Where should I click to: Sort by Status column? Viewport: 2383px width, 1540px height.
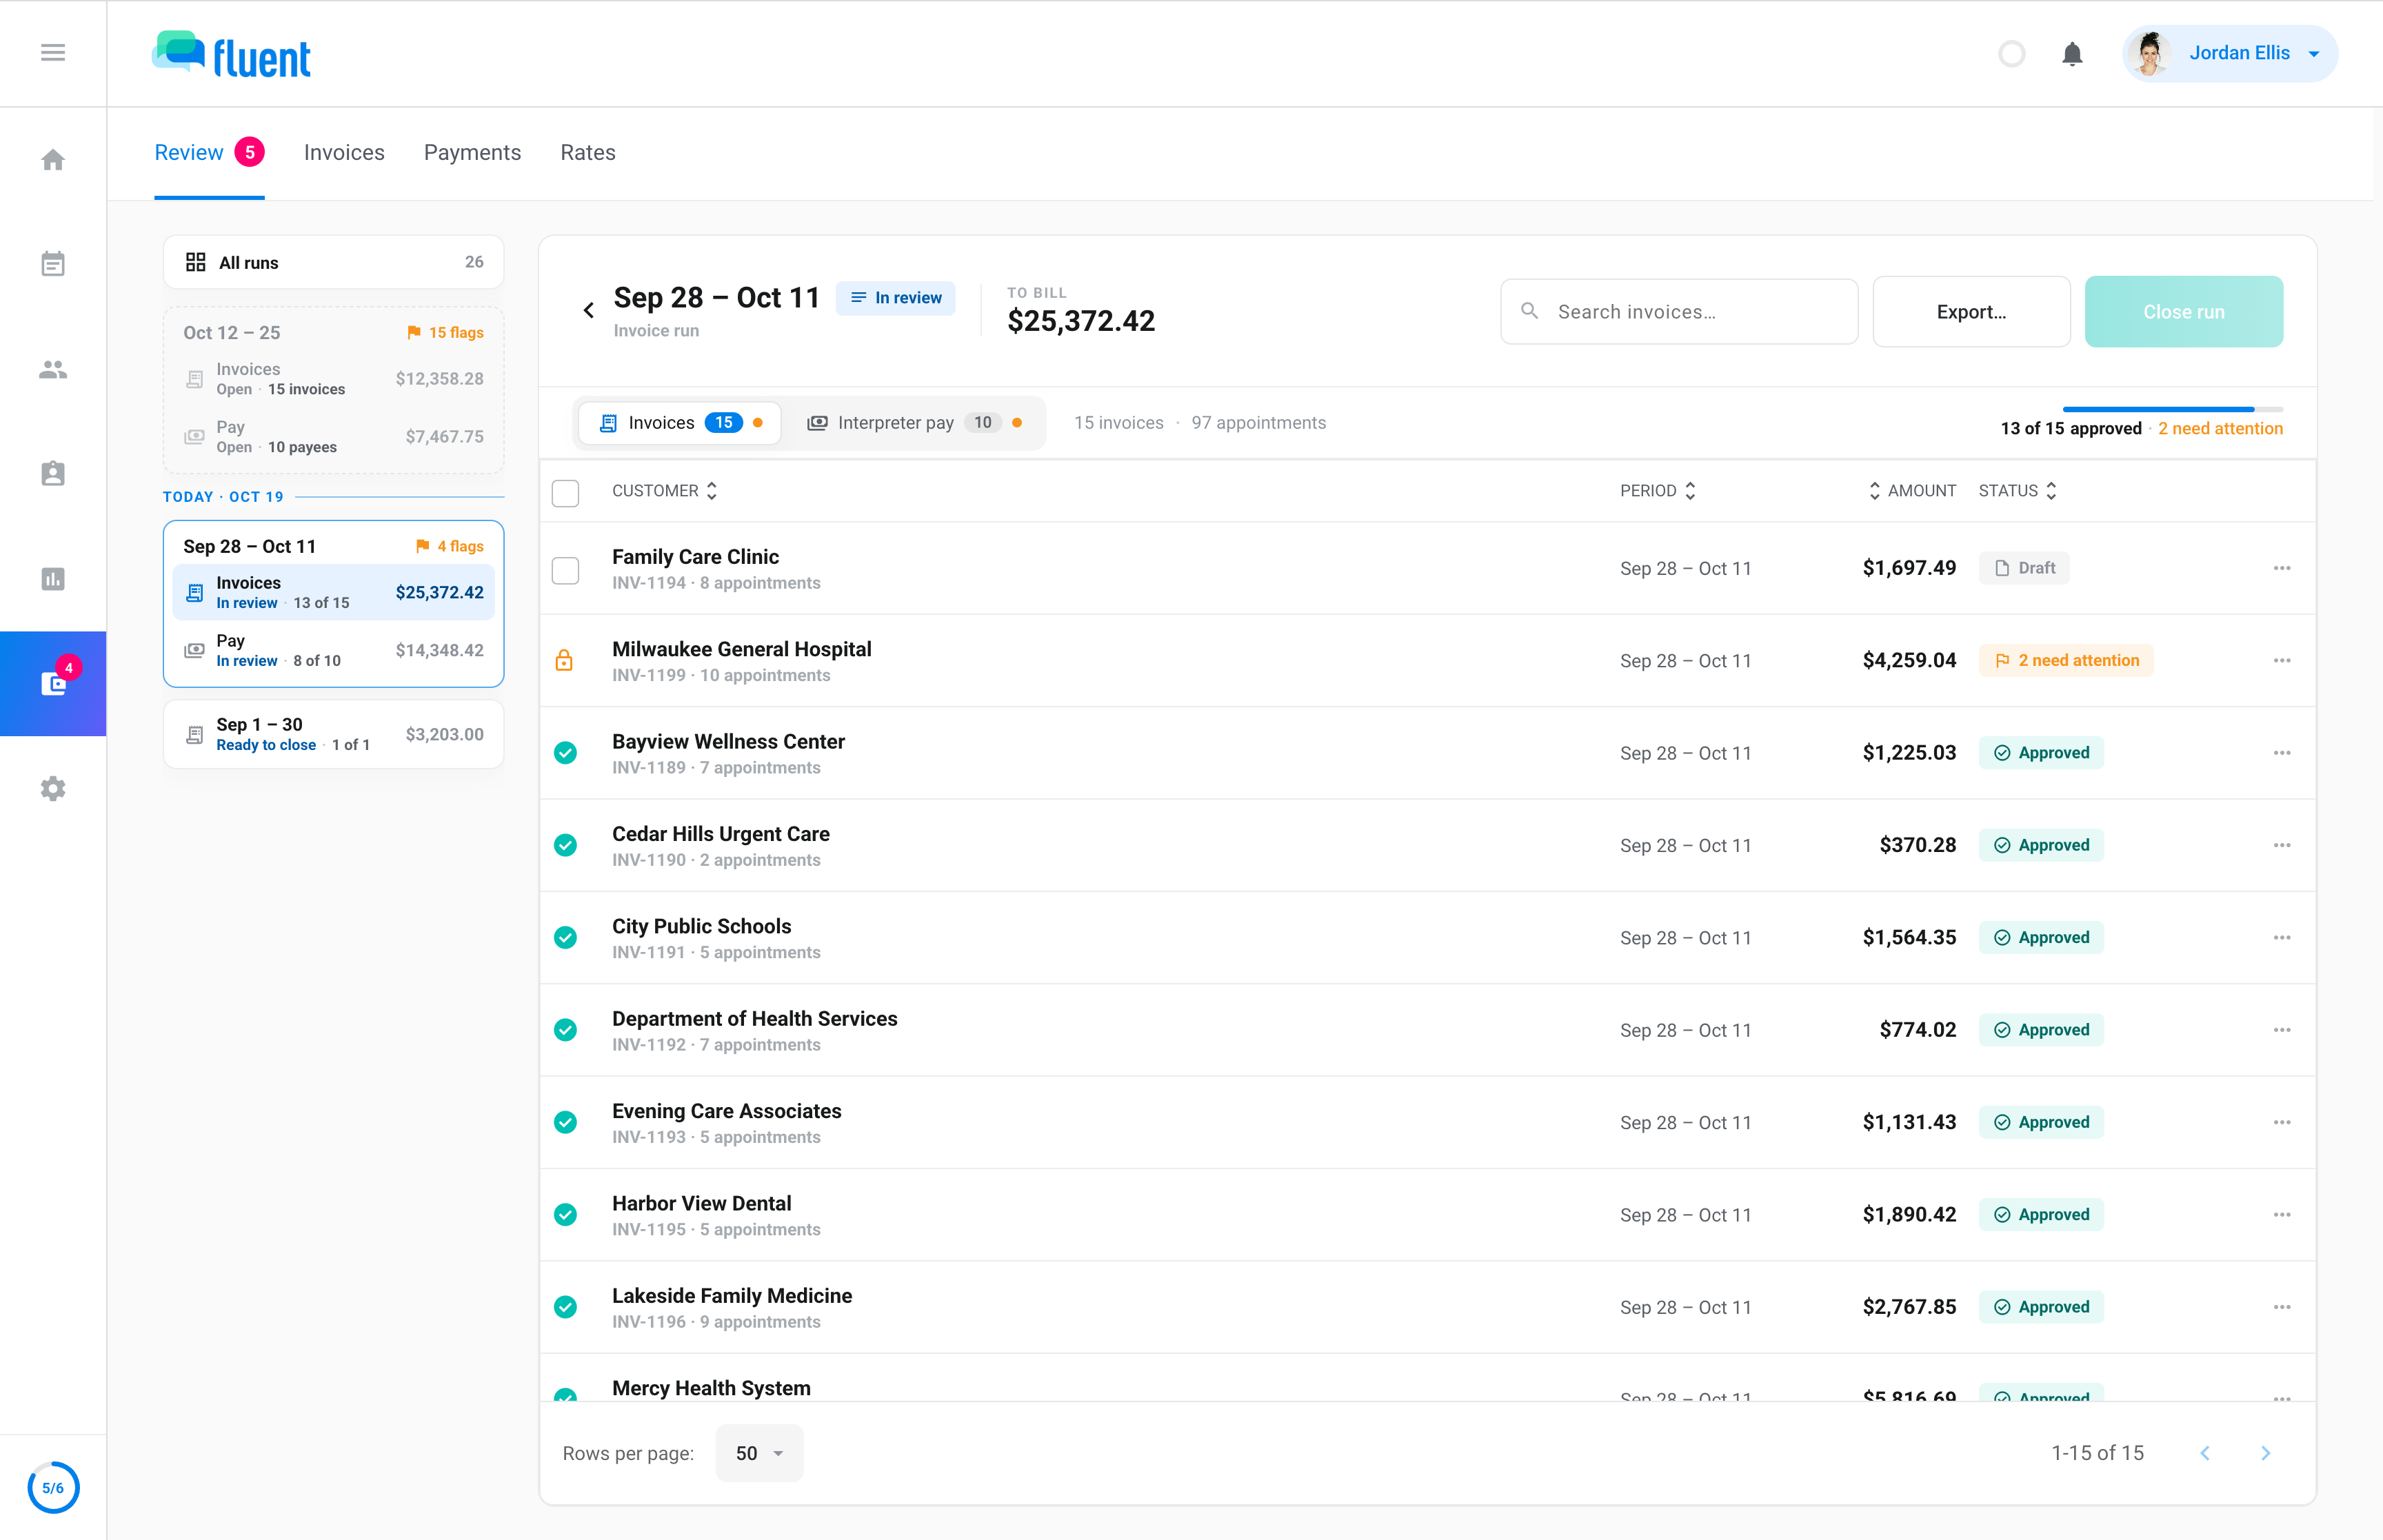(2017, 491)
